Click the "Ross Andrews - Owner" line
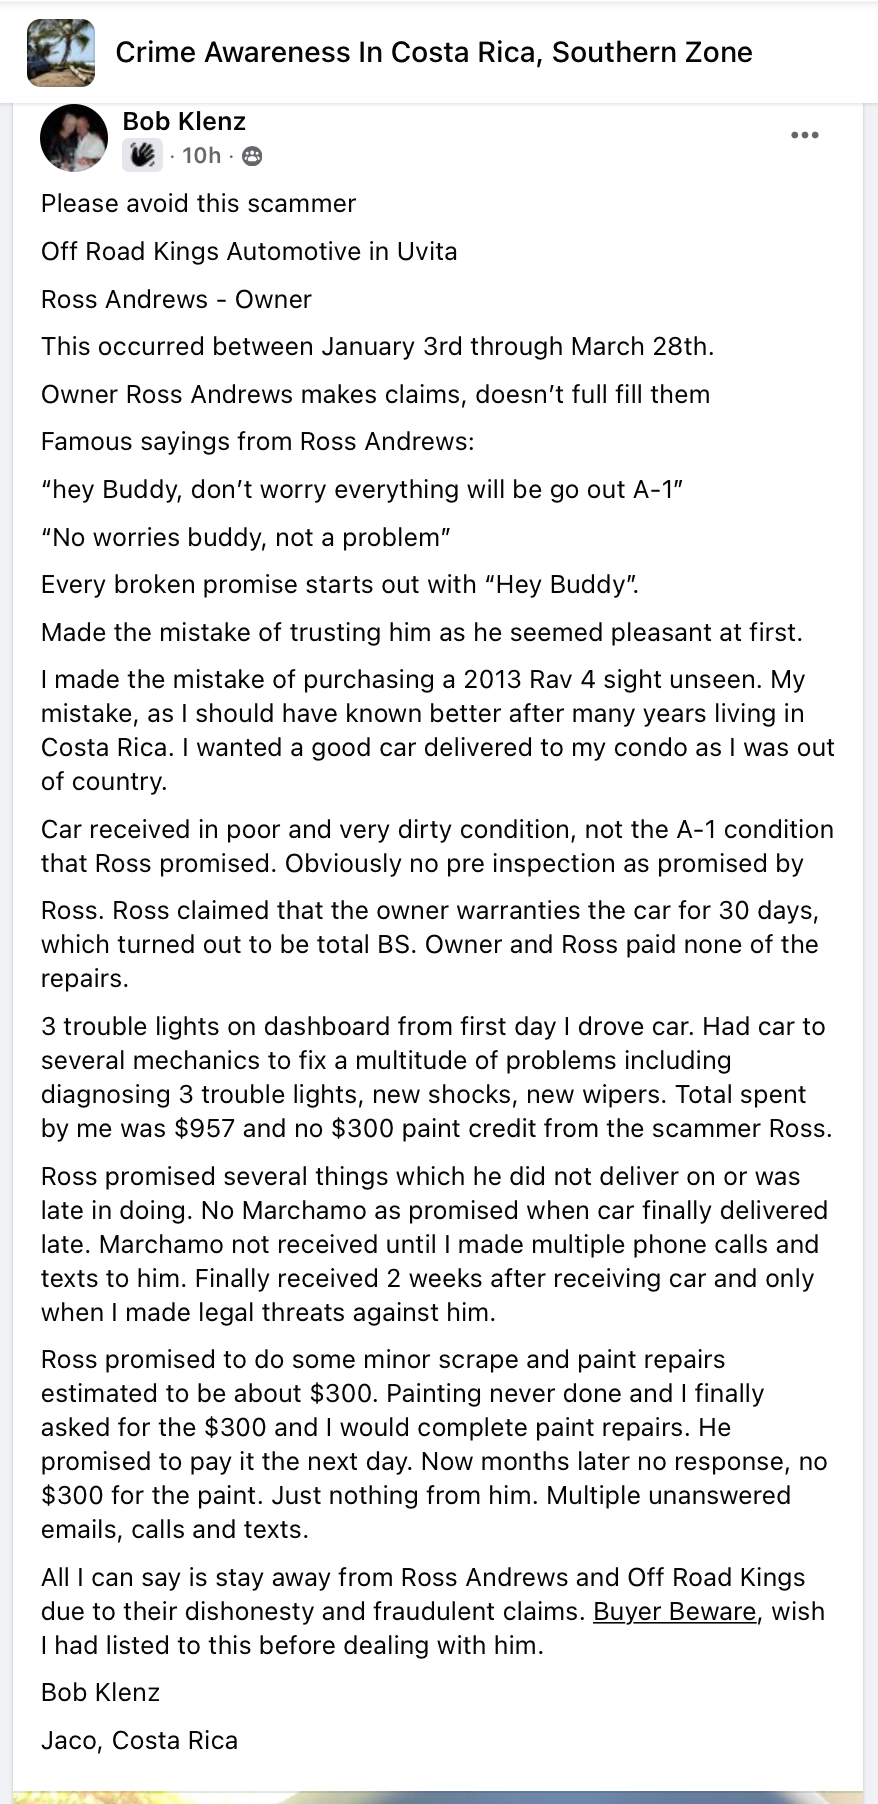Image resolution: width=878 pixels, height=1804 pixels. pyautogui.click(x=176, y=299)
